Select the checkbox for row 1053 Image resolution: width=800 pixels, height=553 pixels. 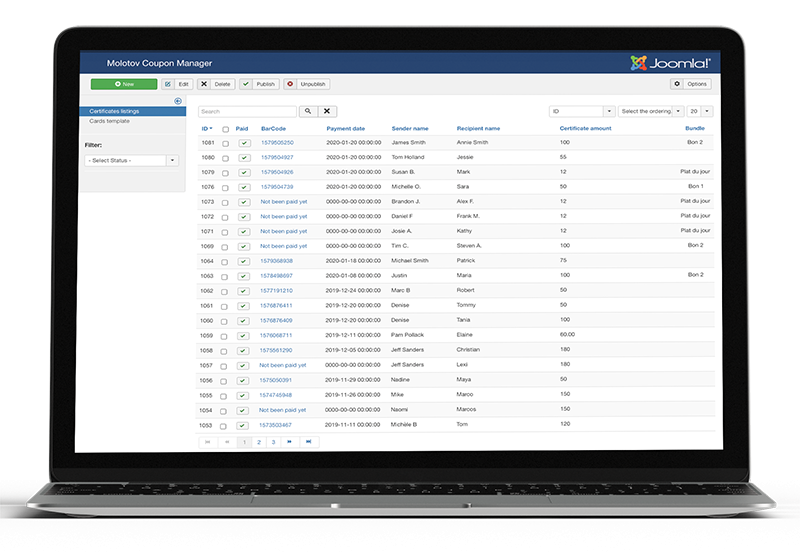pyautogui.click(x=225, y=425)
